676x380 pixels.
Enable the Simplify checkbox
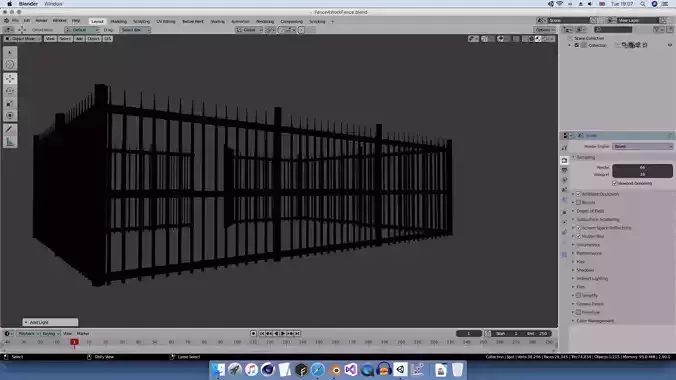[x=579, y=295]
